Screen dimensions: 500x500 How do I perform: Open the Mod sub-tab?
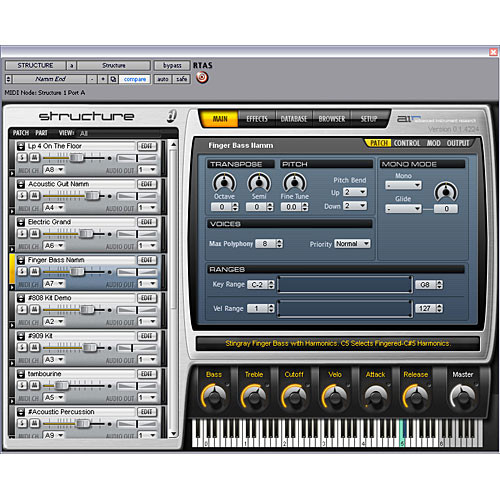pos(433,143)
